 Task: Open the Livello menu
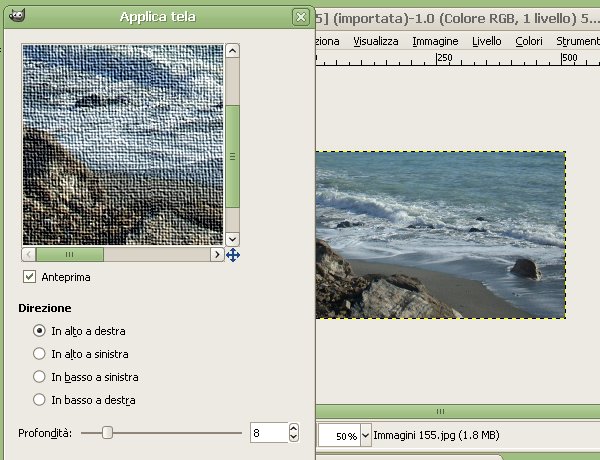(487, 41)
